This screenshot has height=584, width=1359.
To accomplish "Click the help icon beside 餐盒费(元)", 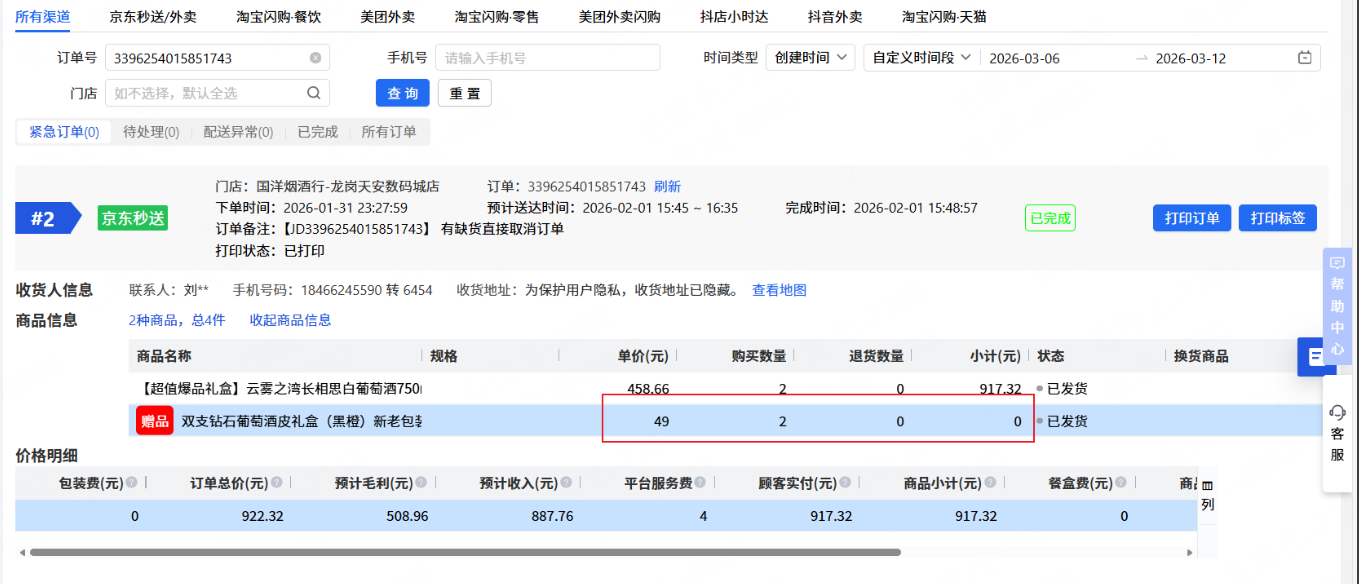I will [1121, 483].
